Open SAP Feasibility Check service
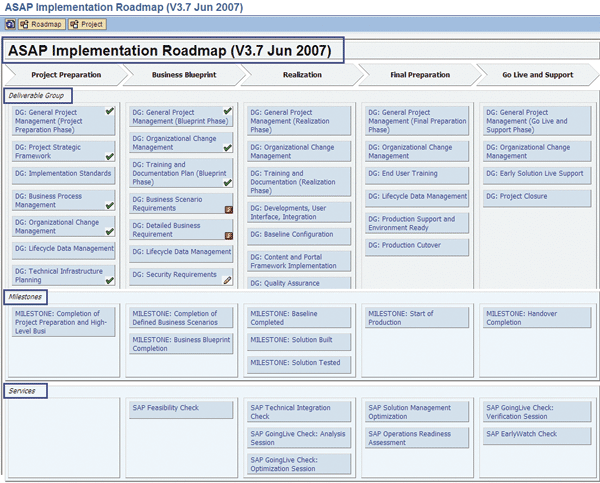 [x=181, y=410]
